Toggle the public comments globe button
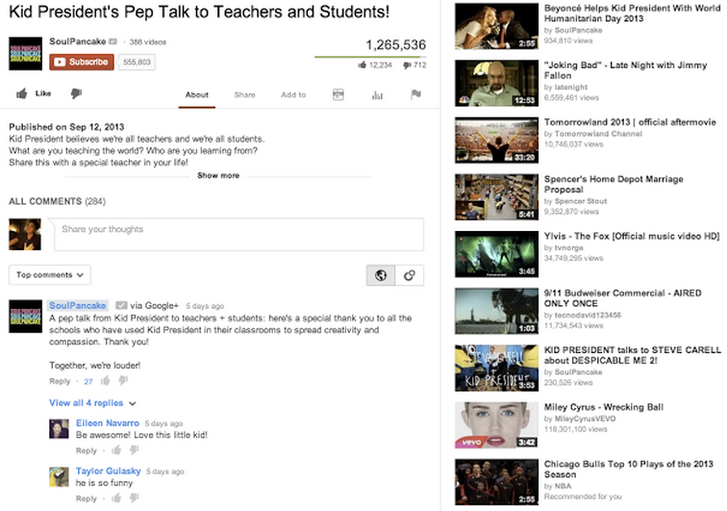Screen dimensions: 727x511 380,275
